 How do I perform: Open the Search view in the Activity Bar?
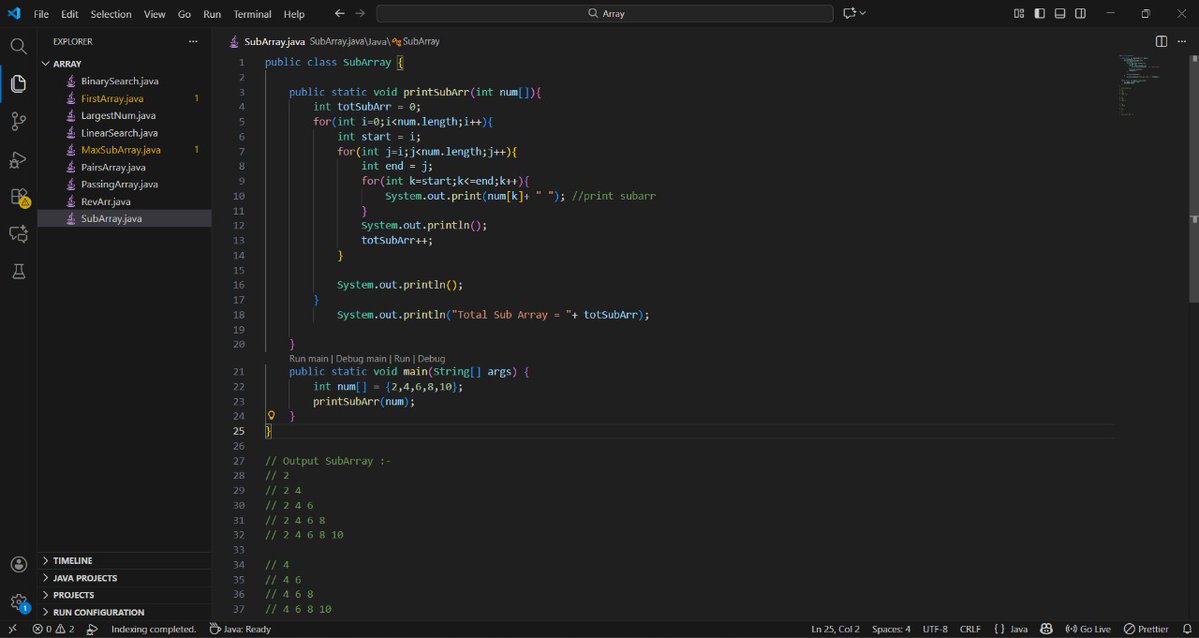tap(17, 46)
